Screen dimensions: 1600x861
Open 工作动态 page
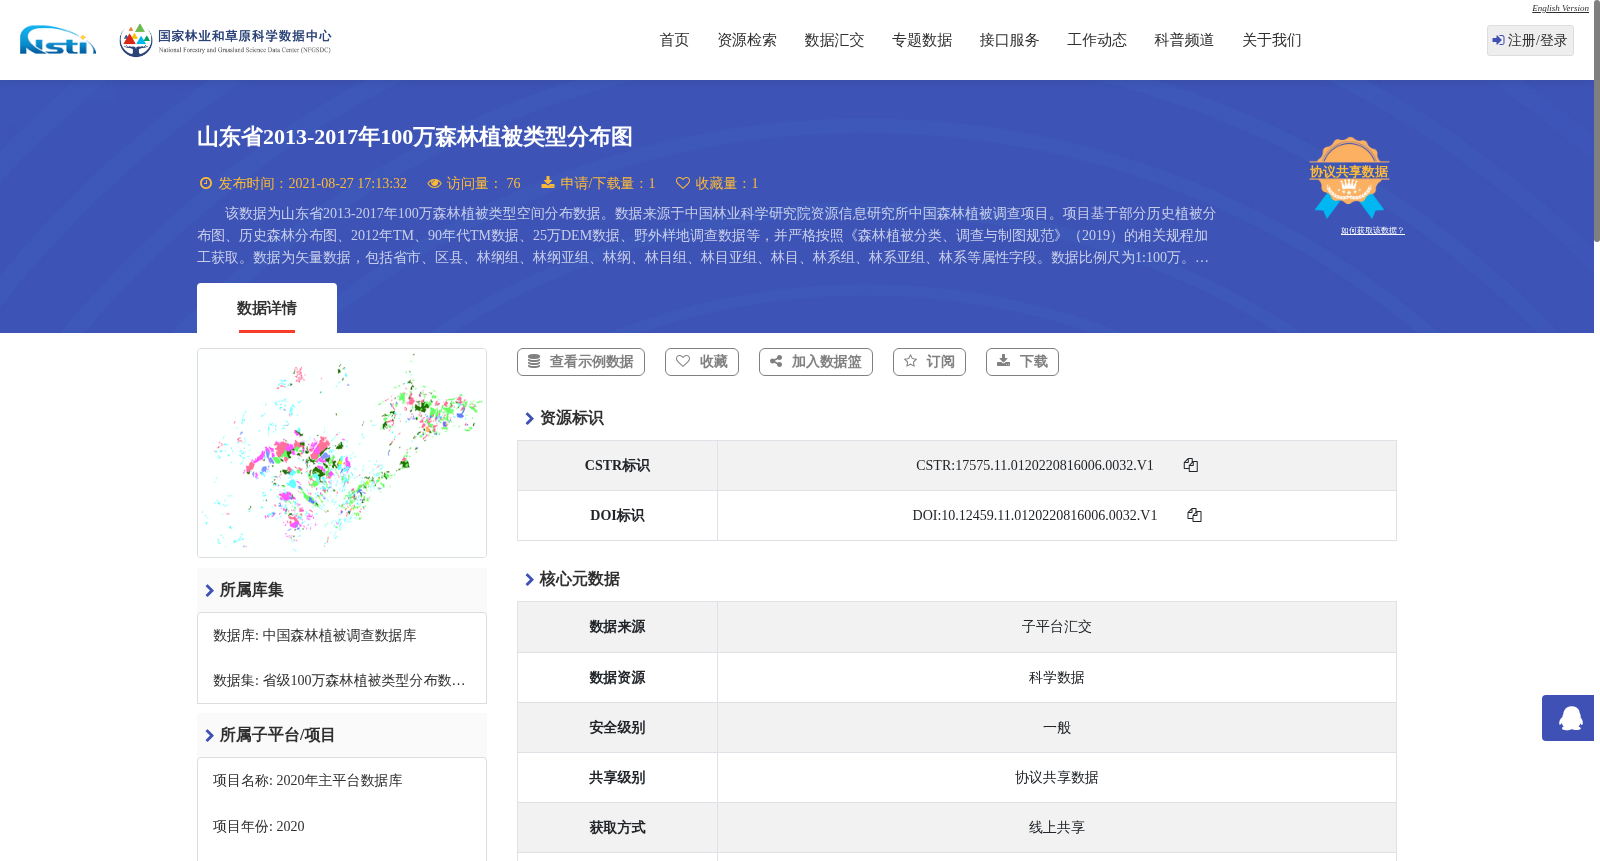[x=1097, y=40]
